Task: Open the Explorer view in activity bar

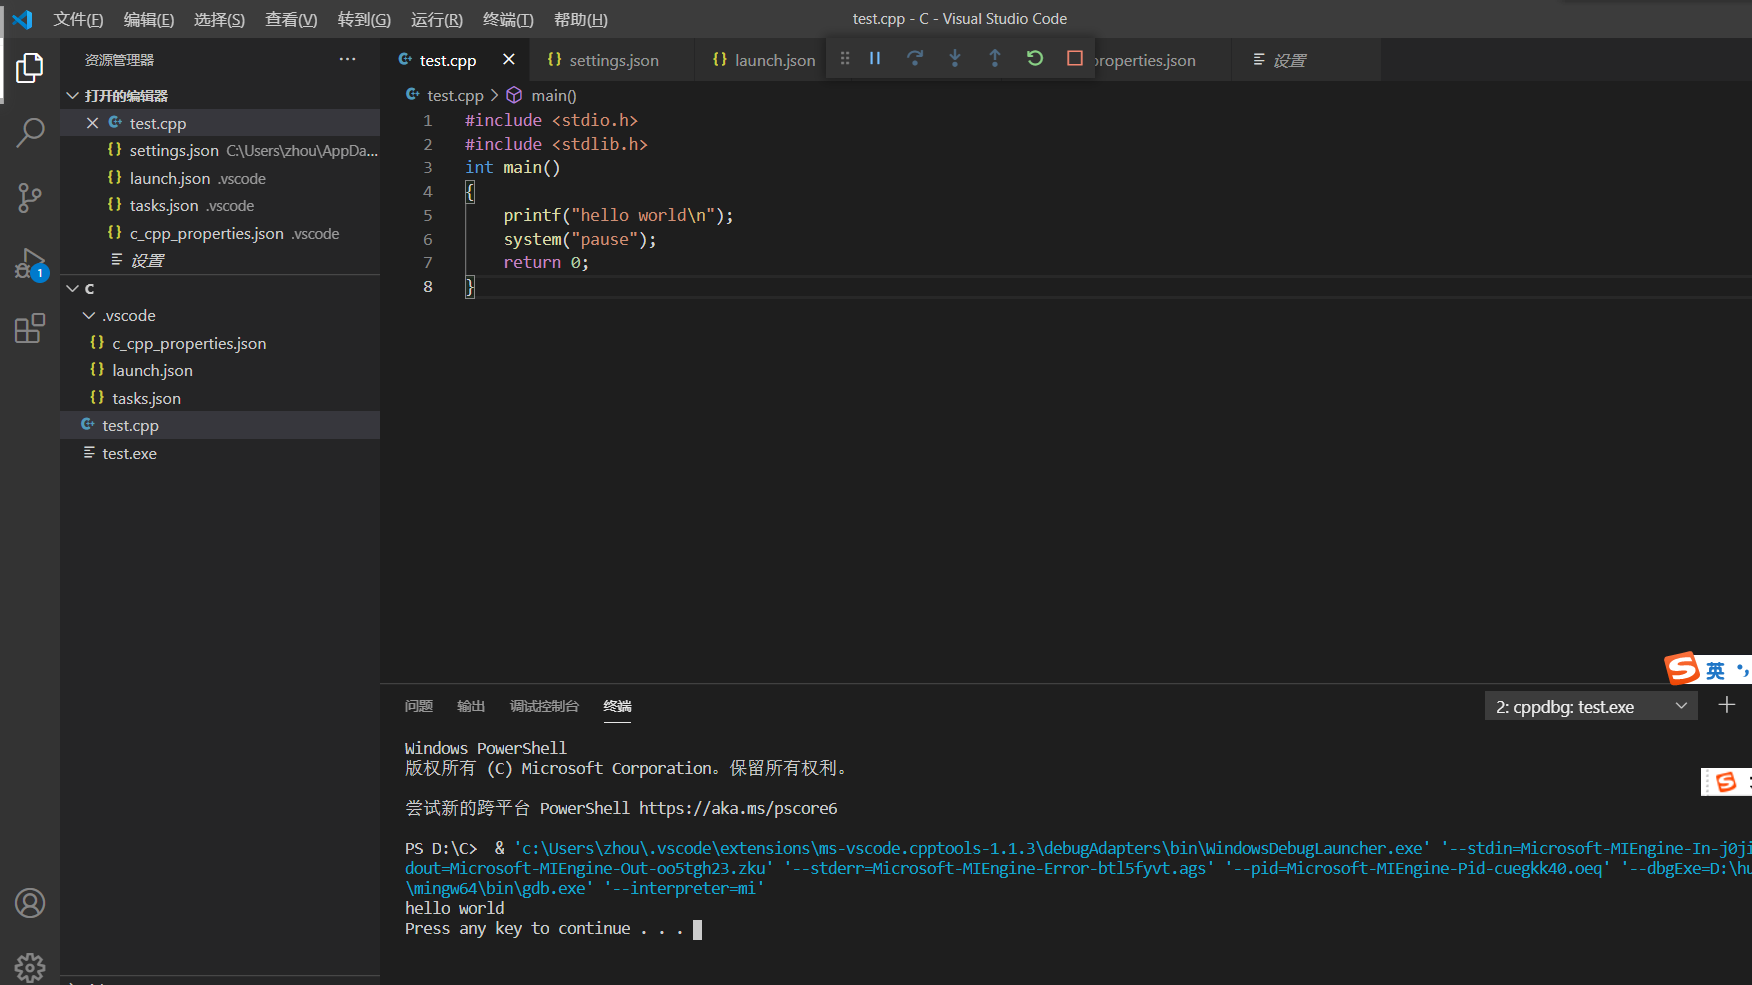Action: pyautogui.click(x=30, y=68)
